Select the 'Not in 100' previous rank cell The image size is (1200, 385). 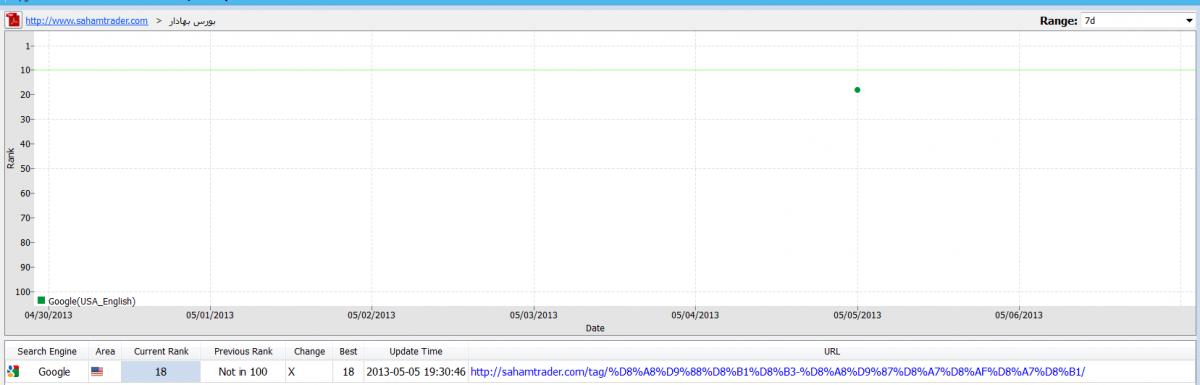pos(243,371)
